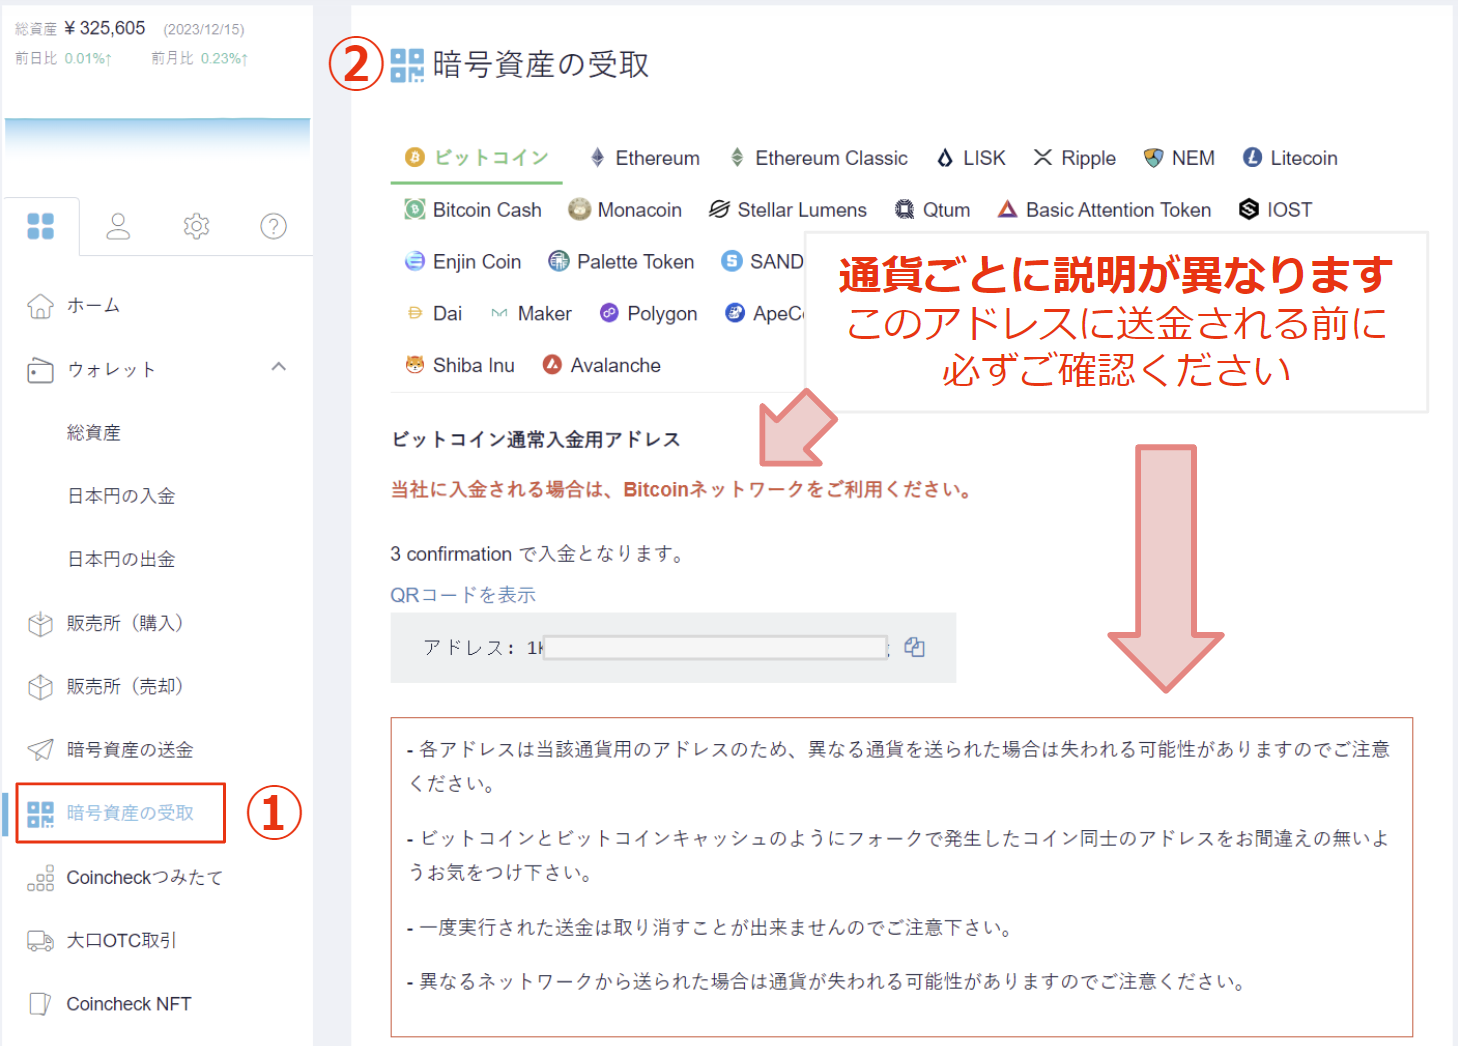The image size is (1458, 1046).
Task: Click the Avalanche logo icon
Action: coord(552,365)
